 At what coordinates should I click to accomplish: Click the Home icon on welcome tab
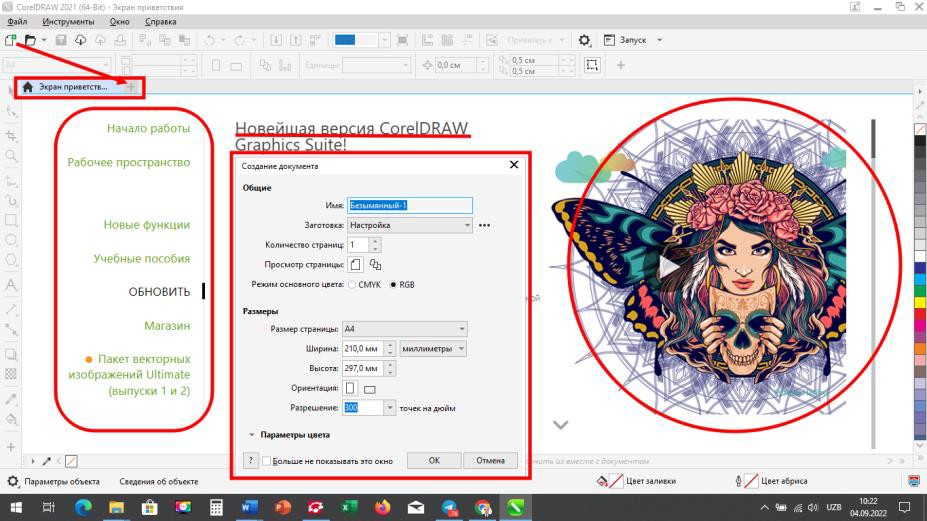pos(27,87)
